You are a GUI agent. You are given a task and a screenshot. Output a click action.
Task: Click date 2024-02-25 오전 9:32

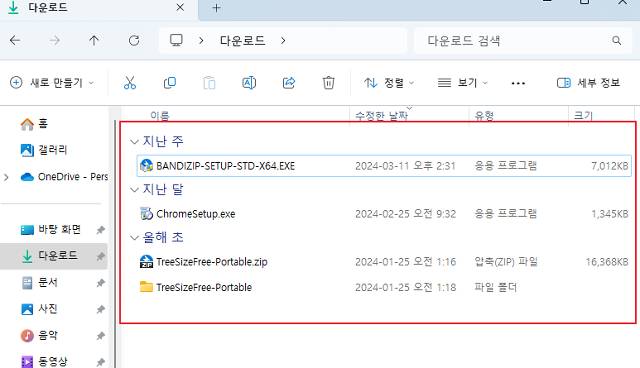tap(405, 214)
